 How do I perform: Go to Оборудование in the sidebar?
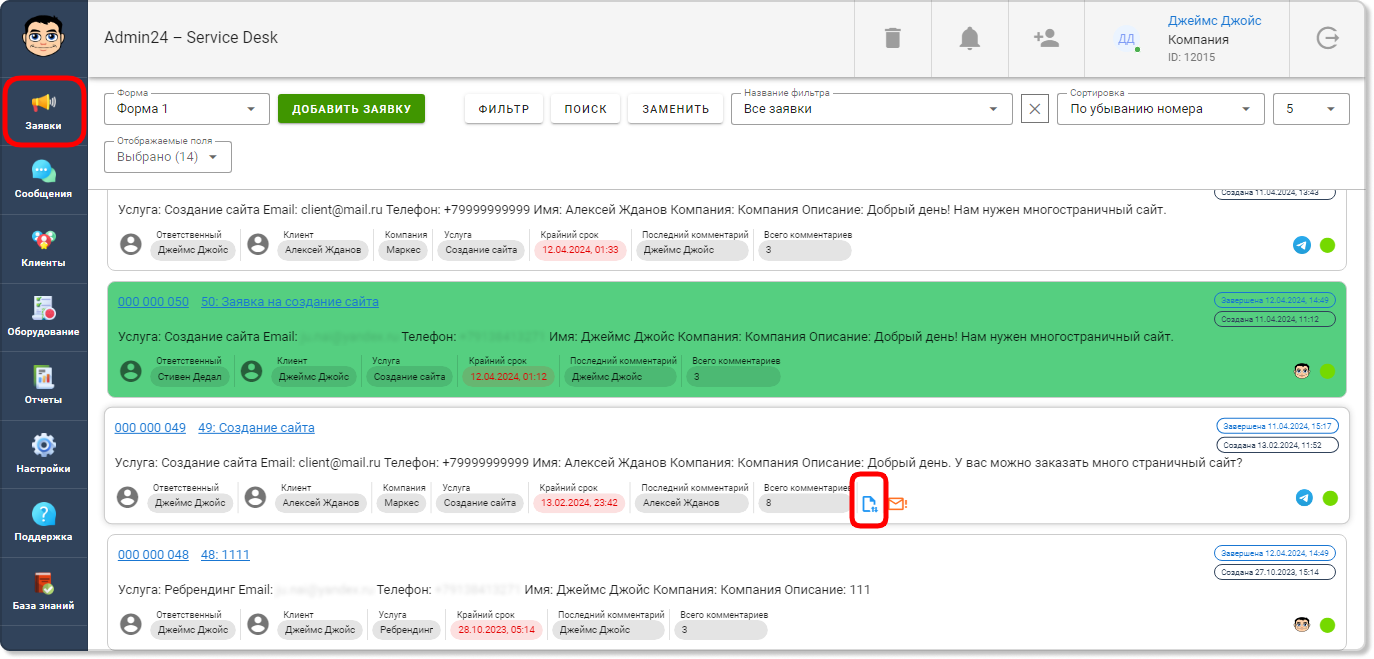43,317
